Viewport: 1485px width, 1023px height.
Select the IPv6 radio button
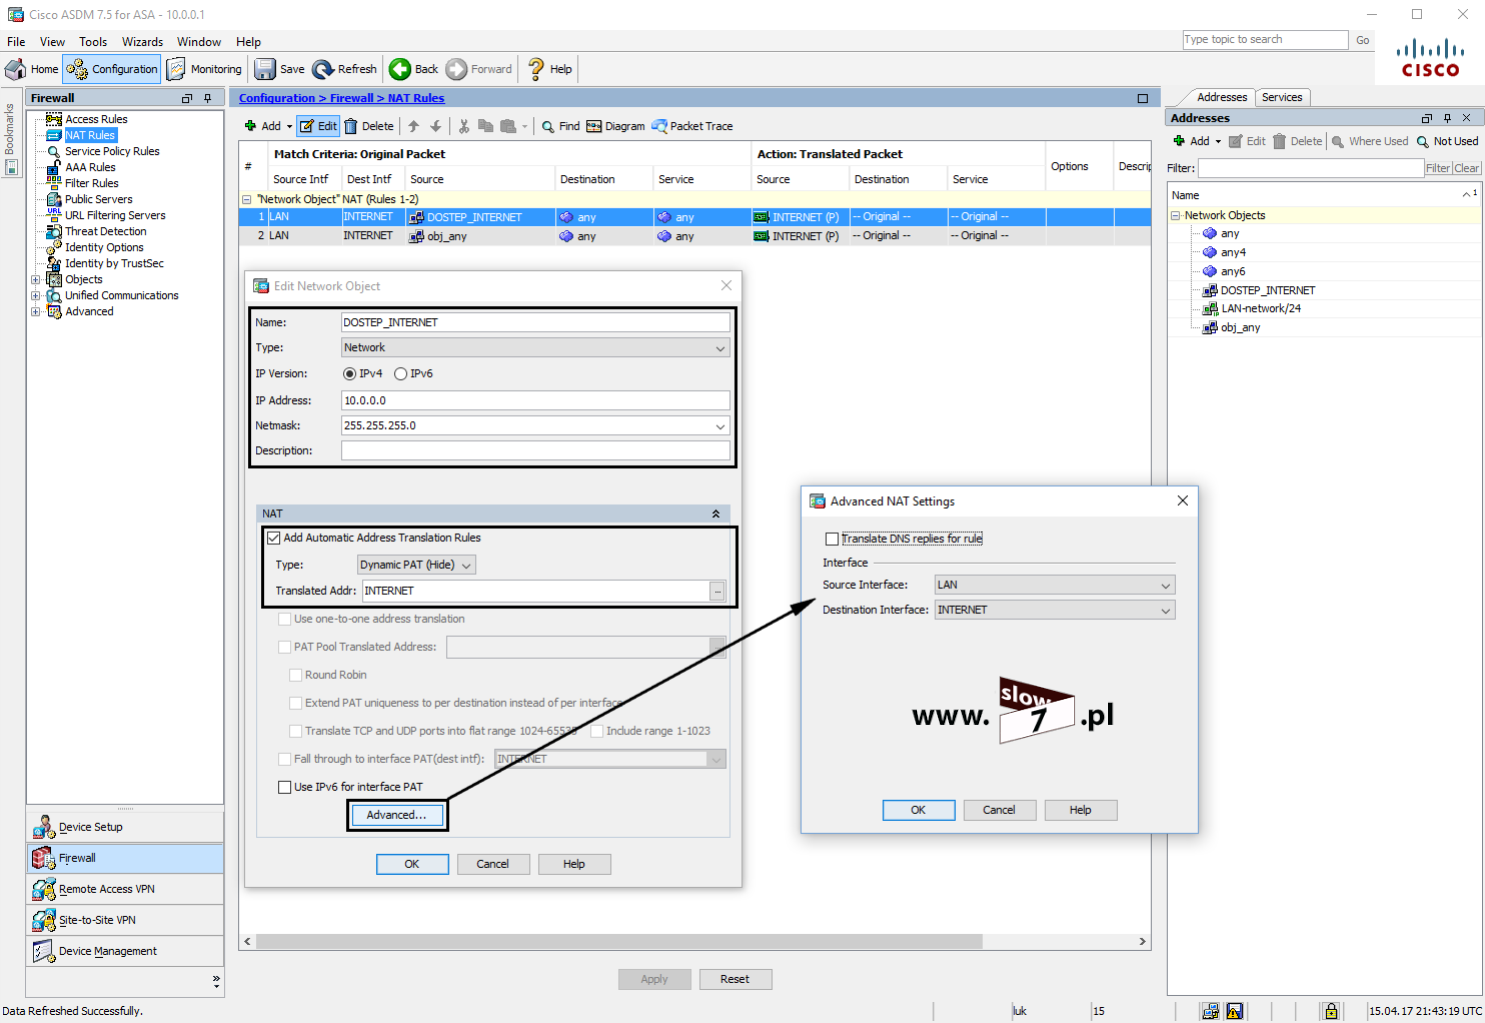400,373
